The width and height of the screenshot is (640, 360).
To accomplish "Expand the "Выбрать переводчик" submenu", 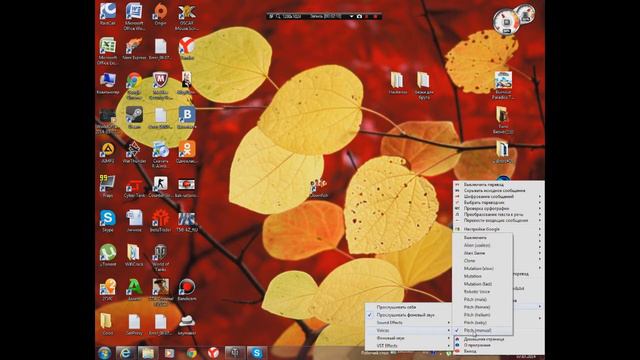I will tap(499, 202).
